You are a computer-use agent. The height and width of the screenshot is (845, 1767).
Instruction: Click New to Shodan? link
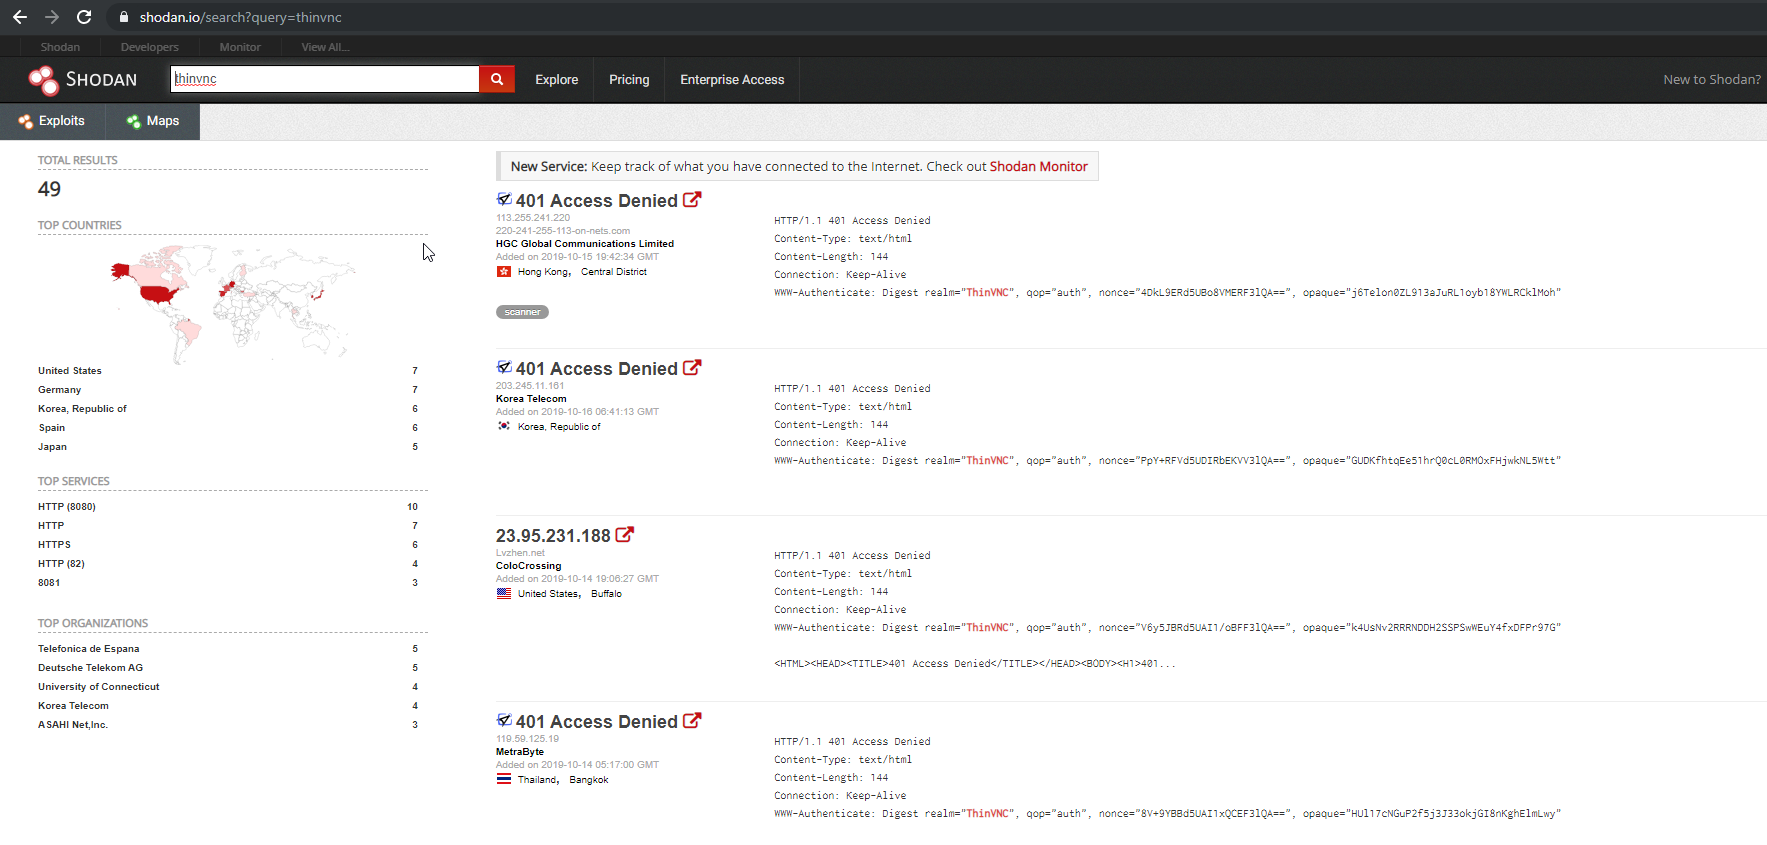1712,80
